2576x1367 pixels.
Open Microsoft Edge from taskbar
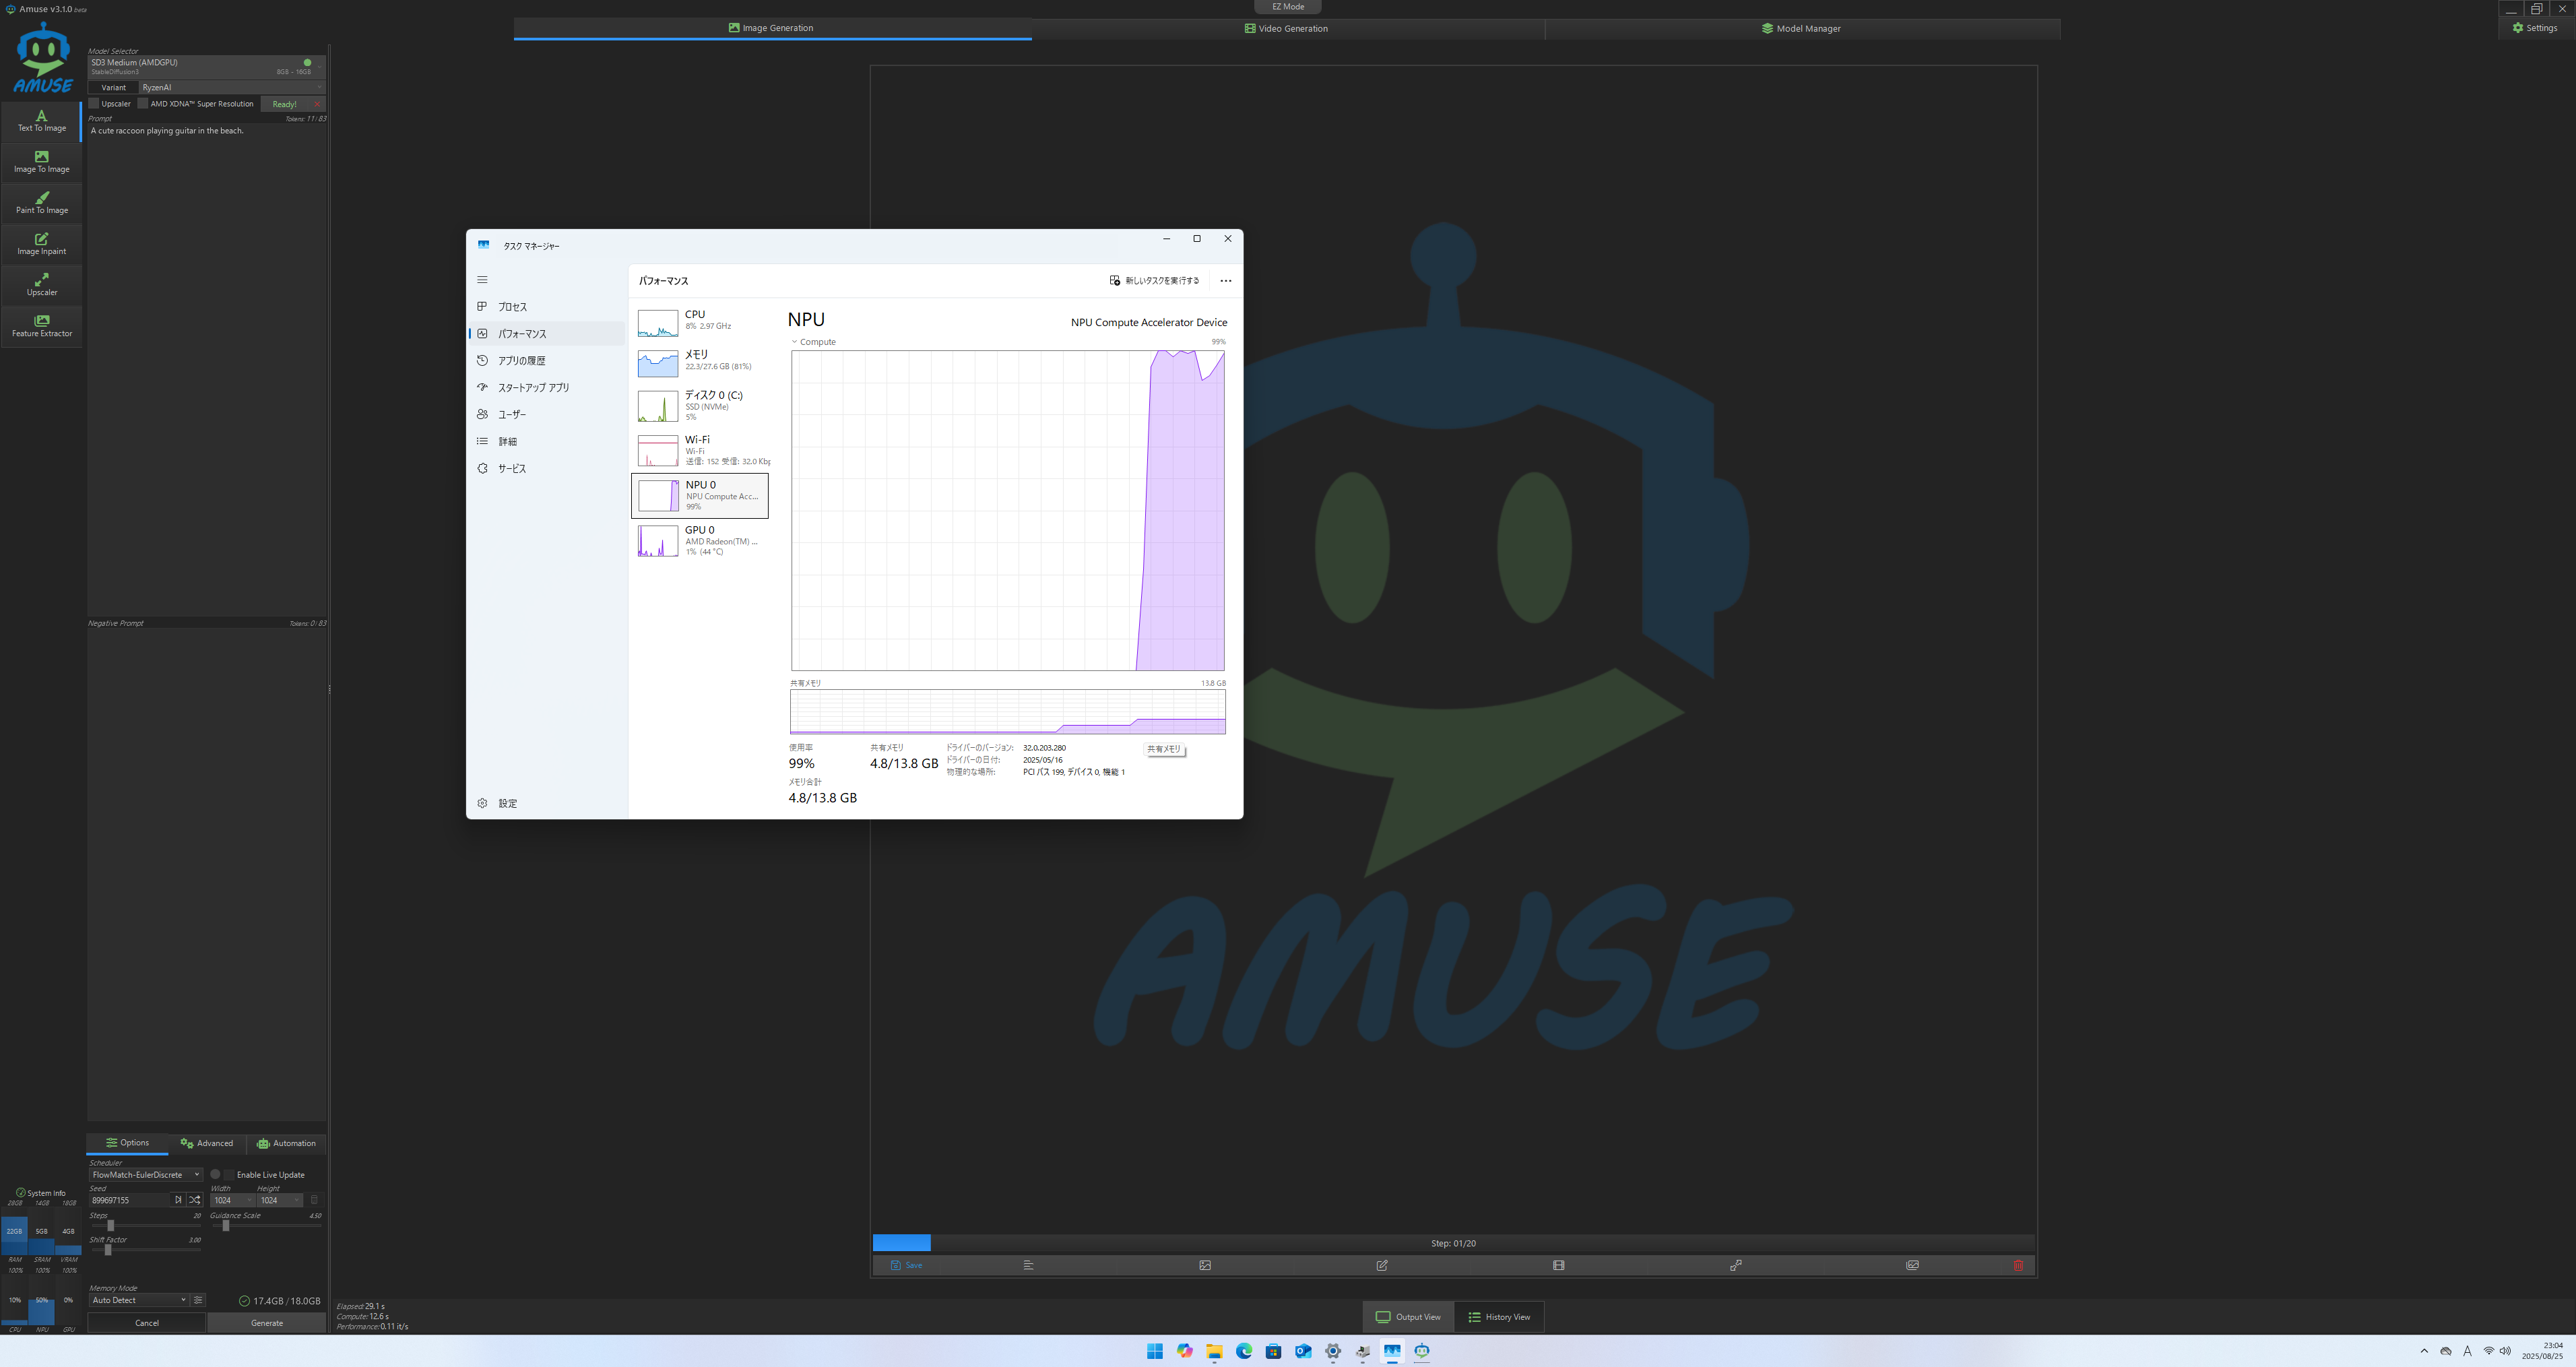coord(1244,1351)
